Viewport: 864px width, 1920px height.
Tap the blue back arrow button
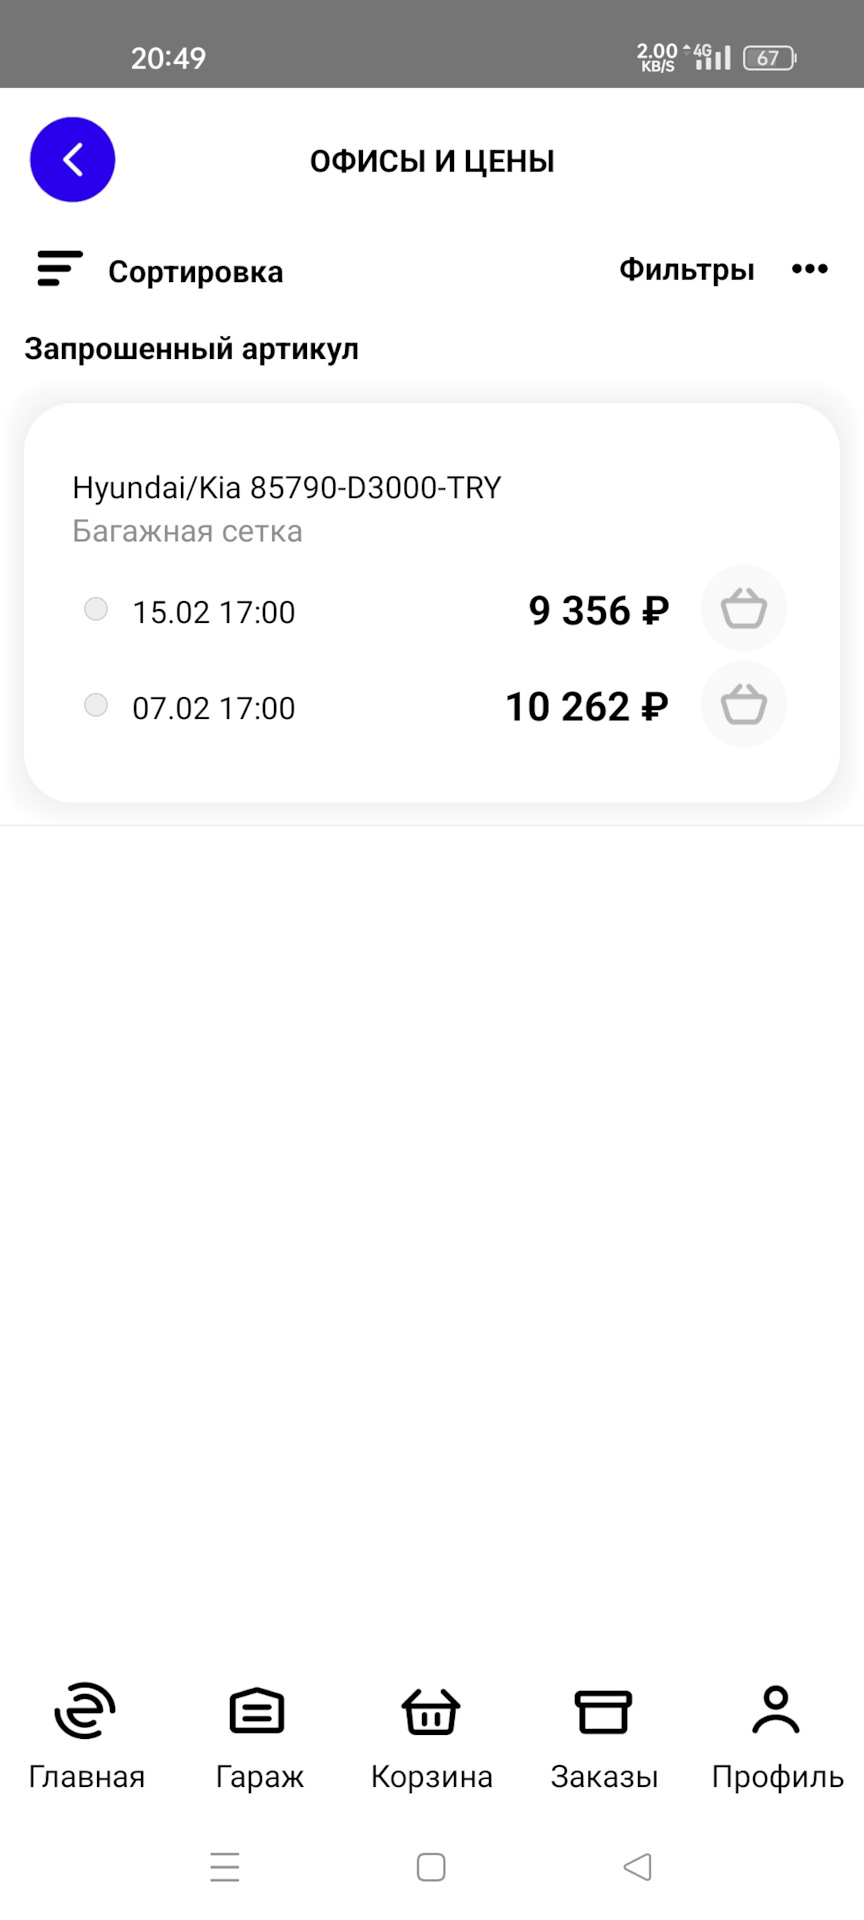[x=73, y=160]
